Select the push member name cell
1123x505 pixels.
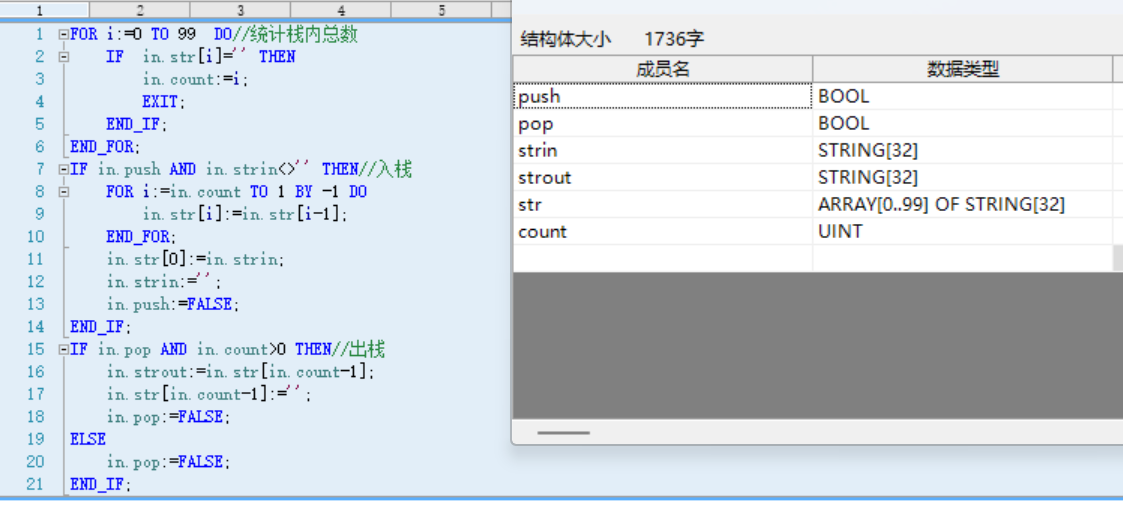[662, 97]
